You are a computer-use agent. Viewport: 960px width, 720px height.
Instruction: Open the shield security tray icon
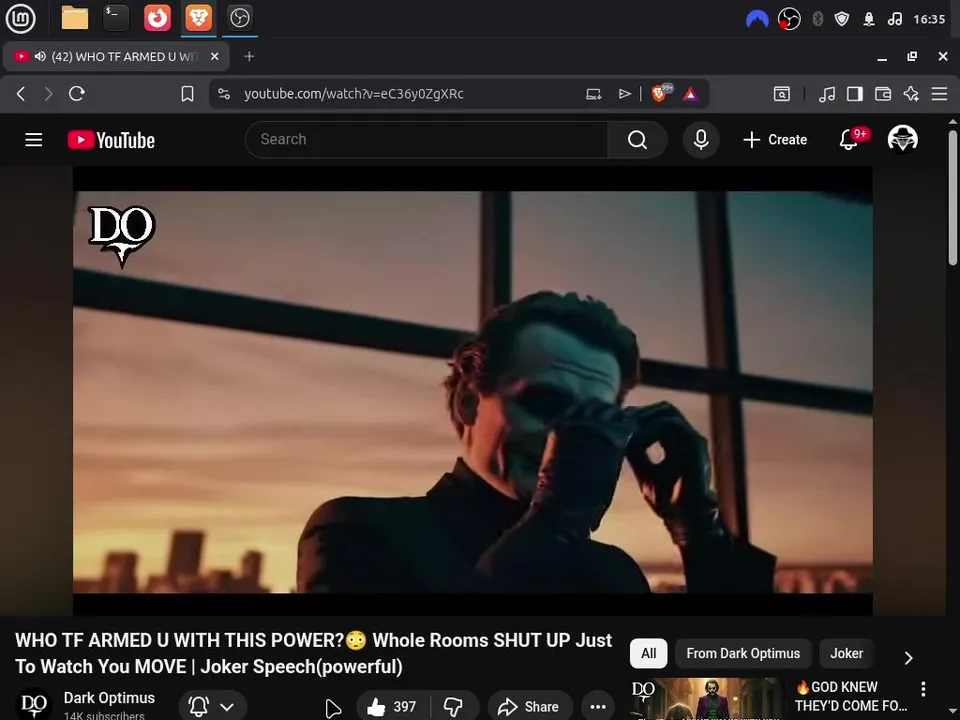click(x=842, y=20)
